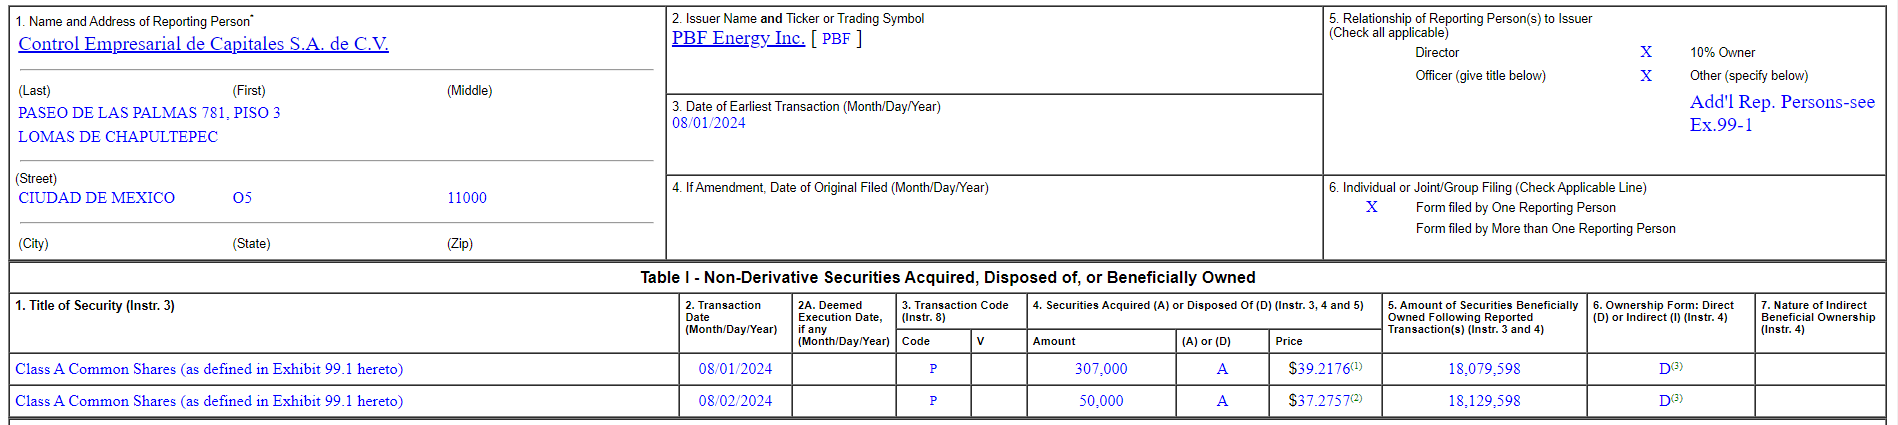The height and width of the screenshot is (425, 1898).
Task: Click the second row Class A Common Shares
Action: [x=209, y=401]
